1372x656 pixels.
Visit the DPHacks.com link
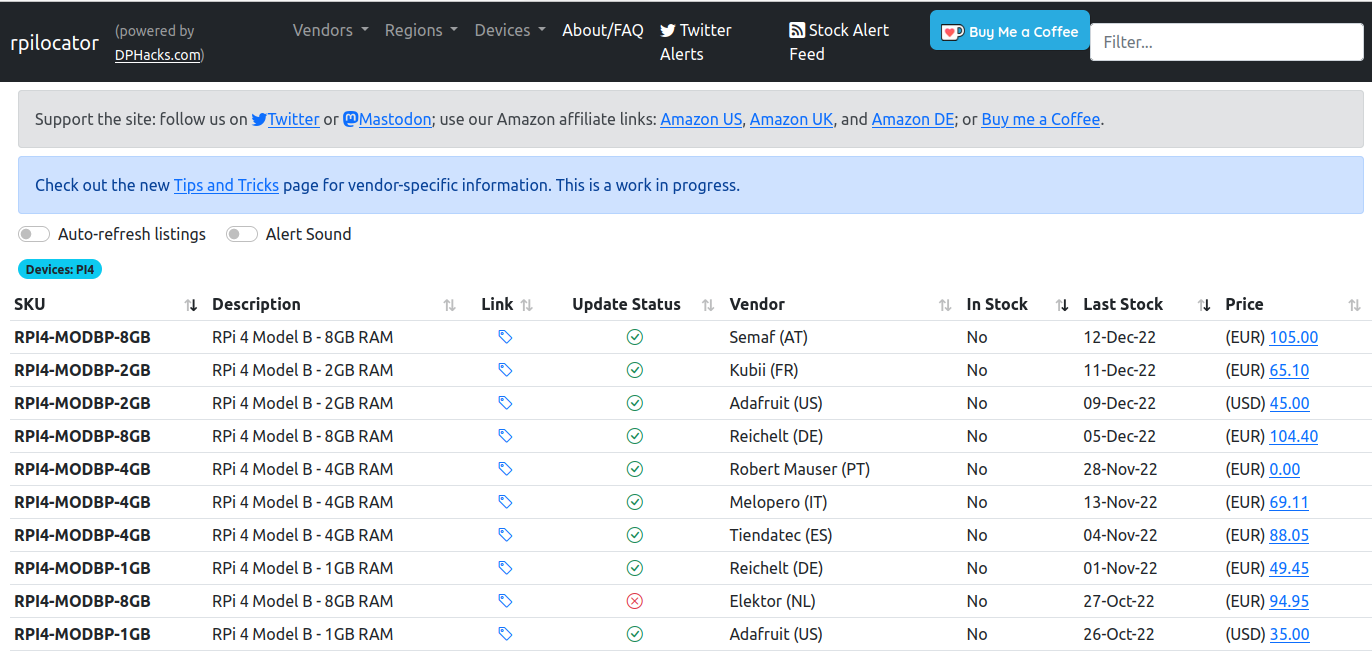coord(158,55)
